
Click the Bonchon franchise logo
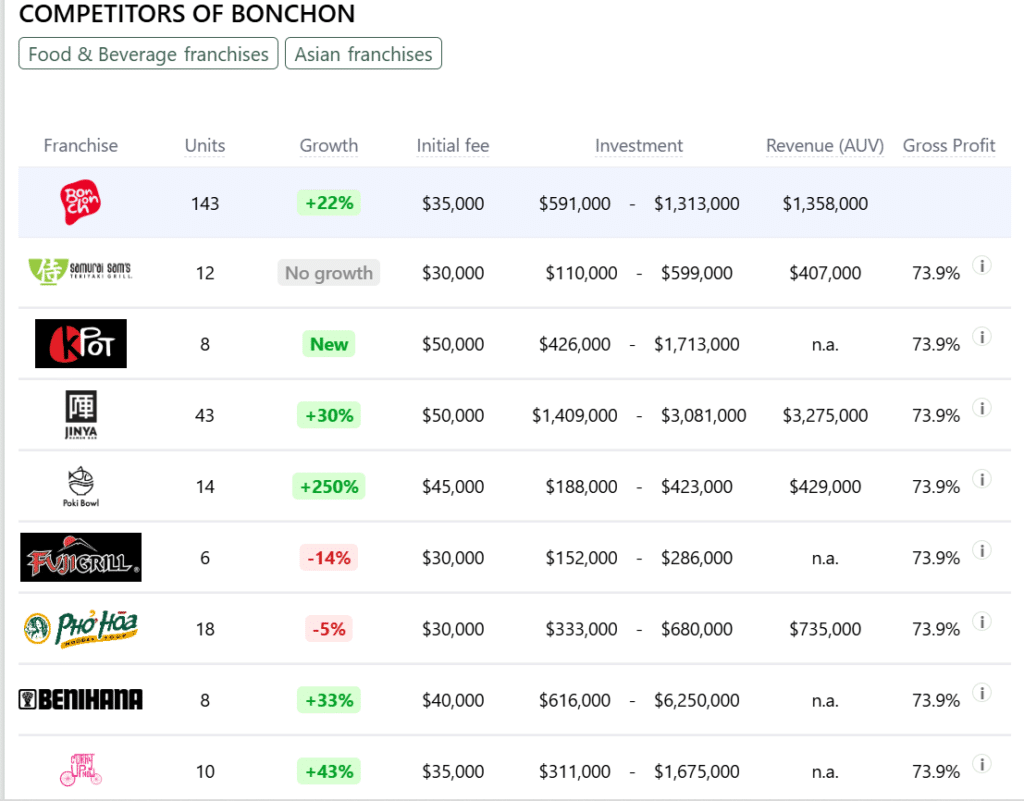coord(80,202)
